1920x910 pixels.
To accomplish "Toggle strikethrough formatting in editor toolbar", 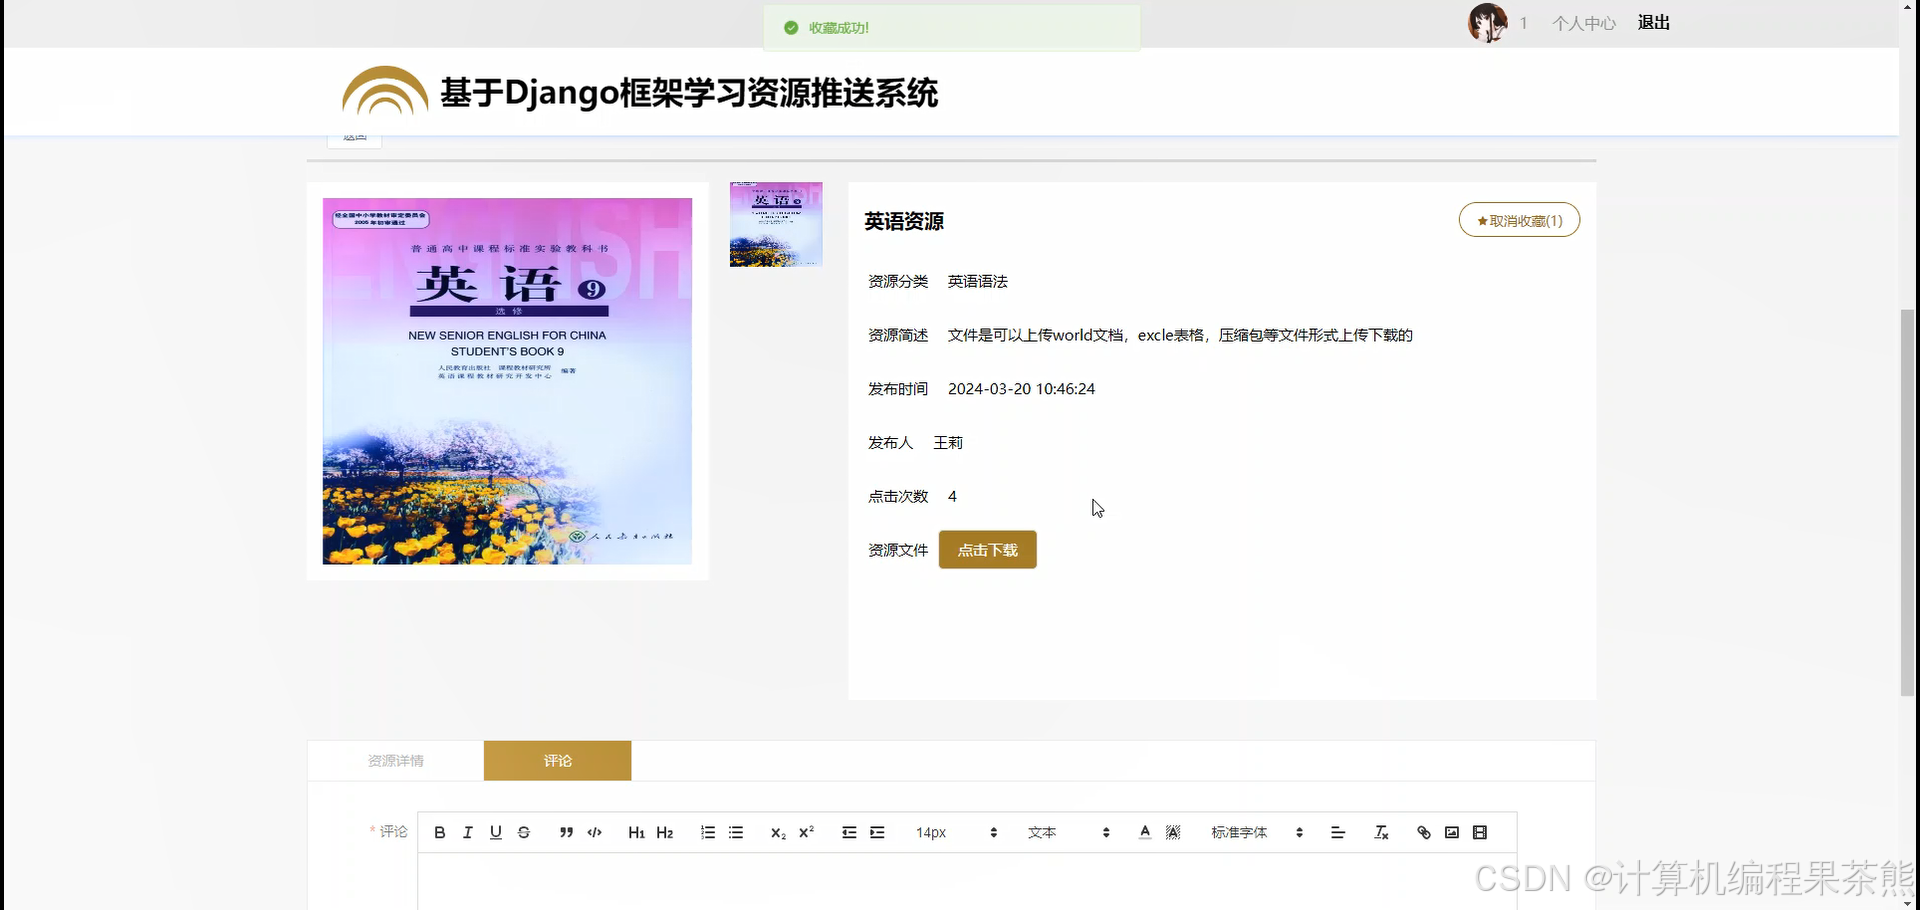I will click(x=523, y=832).
